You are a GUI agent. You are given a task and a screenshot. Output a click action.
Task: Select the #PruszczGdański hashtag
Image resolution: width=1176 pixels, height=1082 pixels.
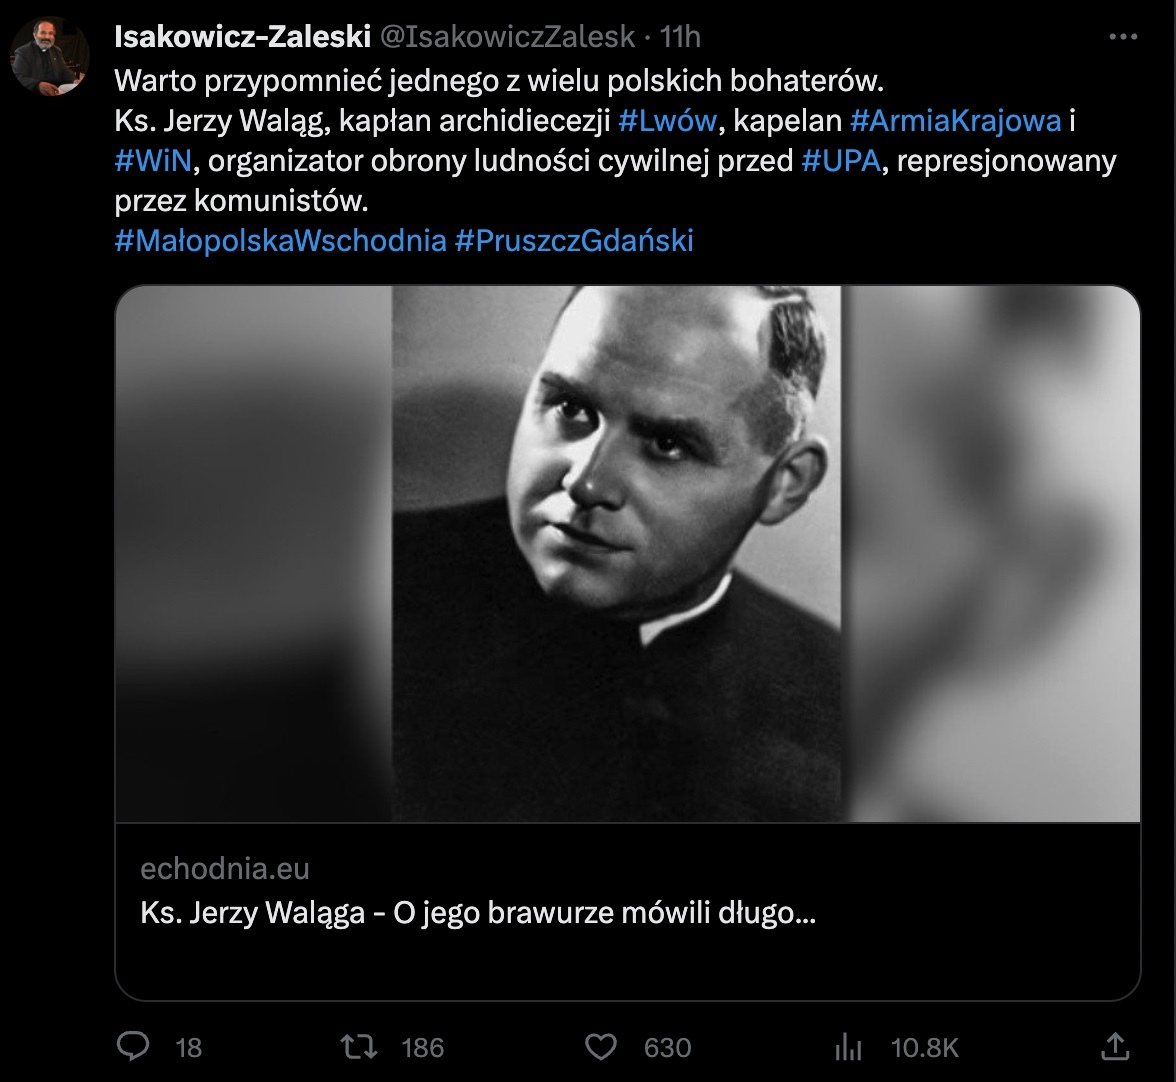(574, 241)
